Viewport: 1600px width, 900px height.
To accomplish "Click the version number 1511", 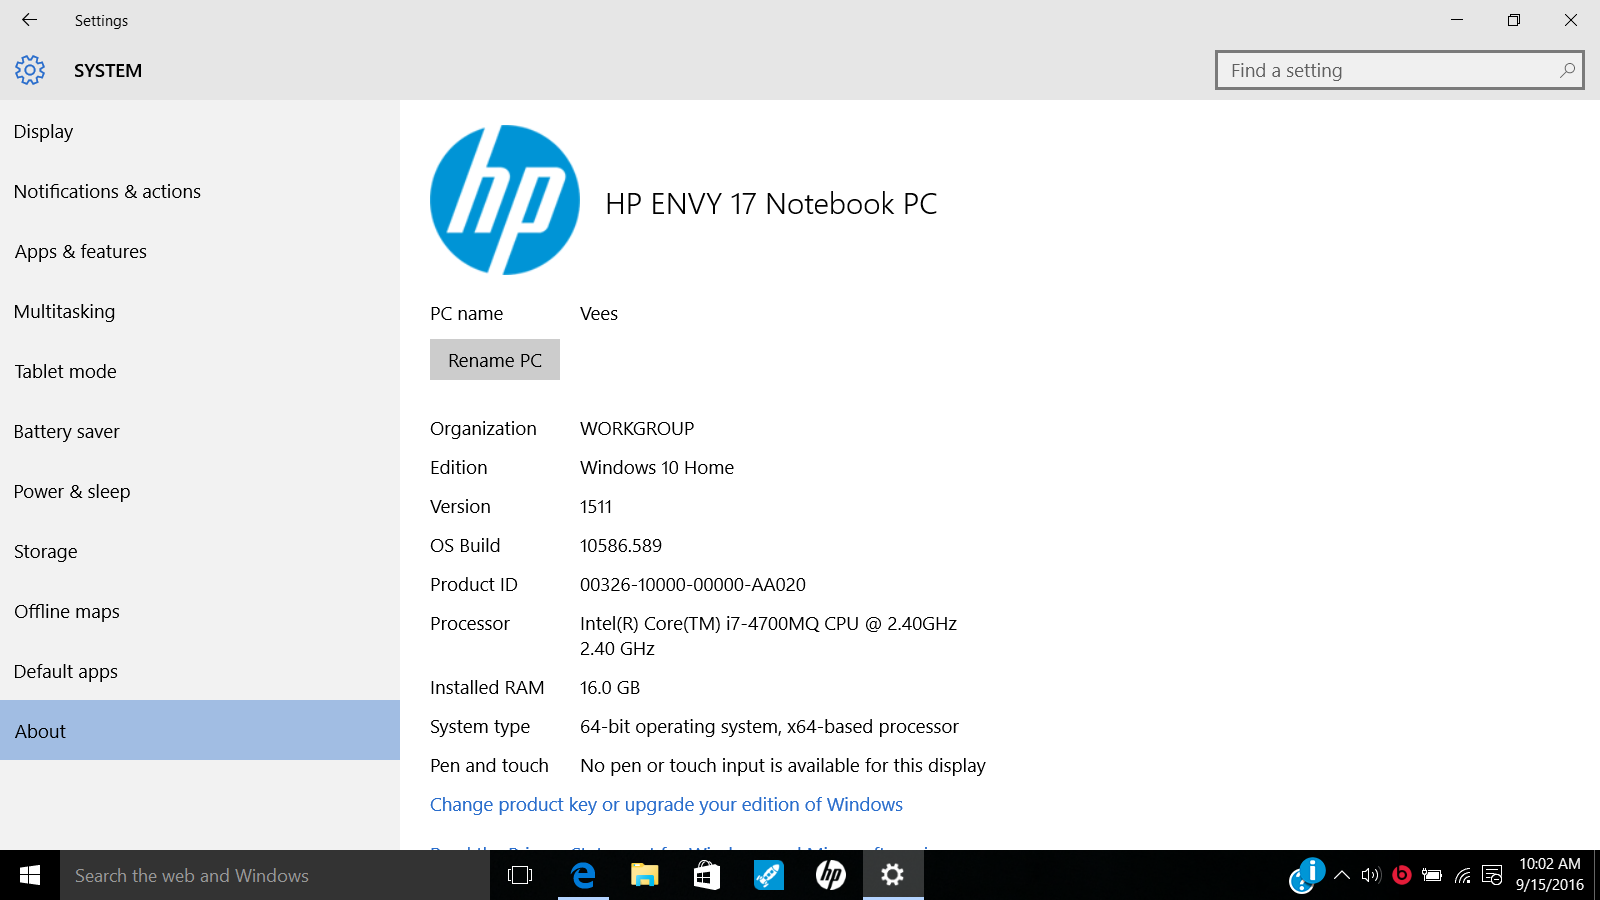I will (596, 506).
